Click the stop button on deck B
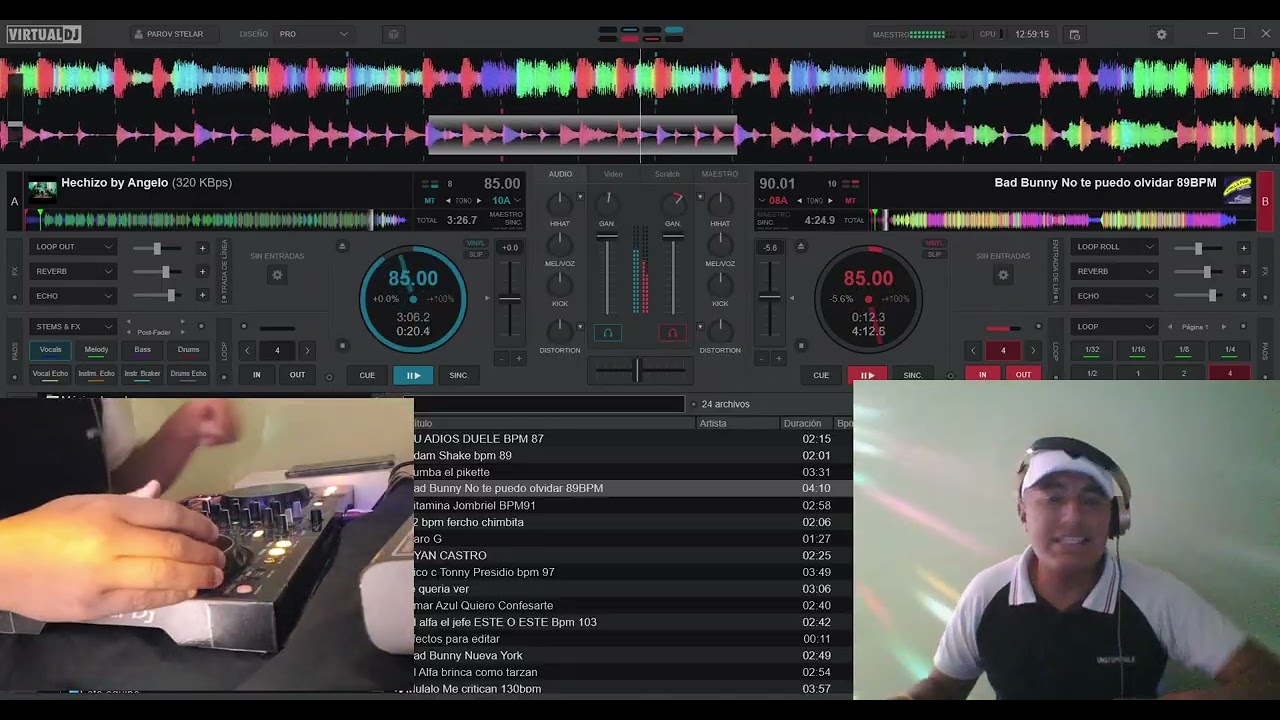The image size is (1280, 720). pyautogui.click(x=800, y=346)
